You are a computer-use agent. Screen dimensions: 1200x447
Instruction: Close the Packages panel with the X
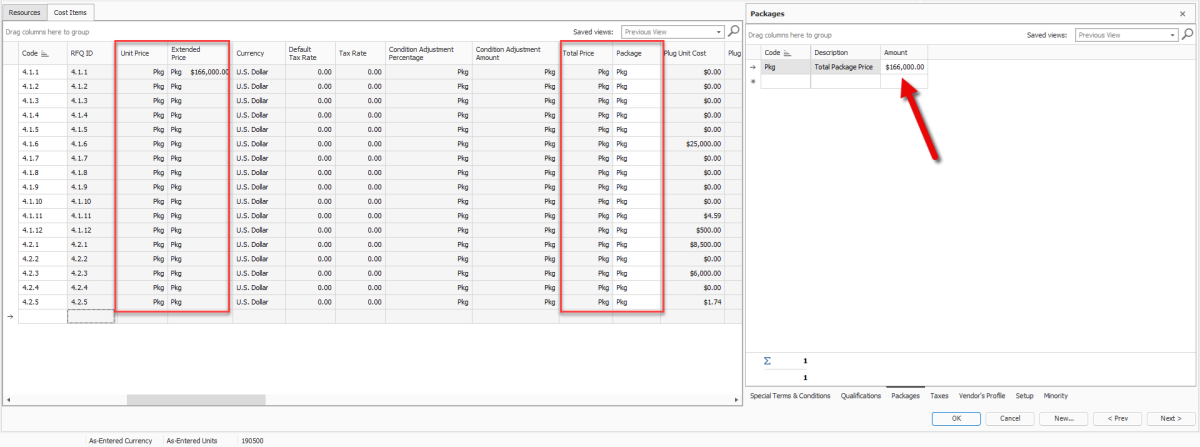pyautogui.click(x=1182, y=14)
